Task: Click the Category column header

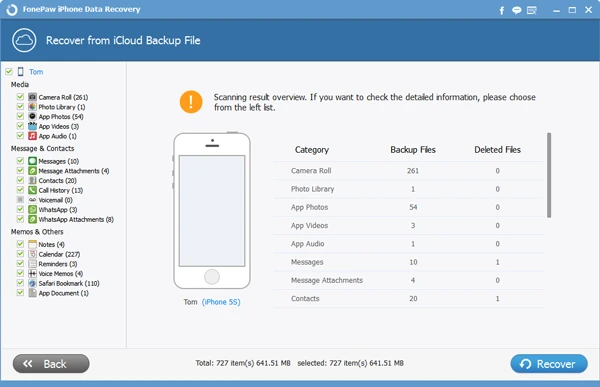Action: (311, 150)
